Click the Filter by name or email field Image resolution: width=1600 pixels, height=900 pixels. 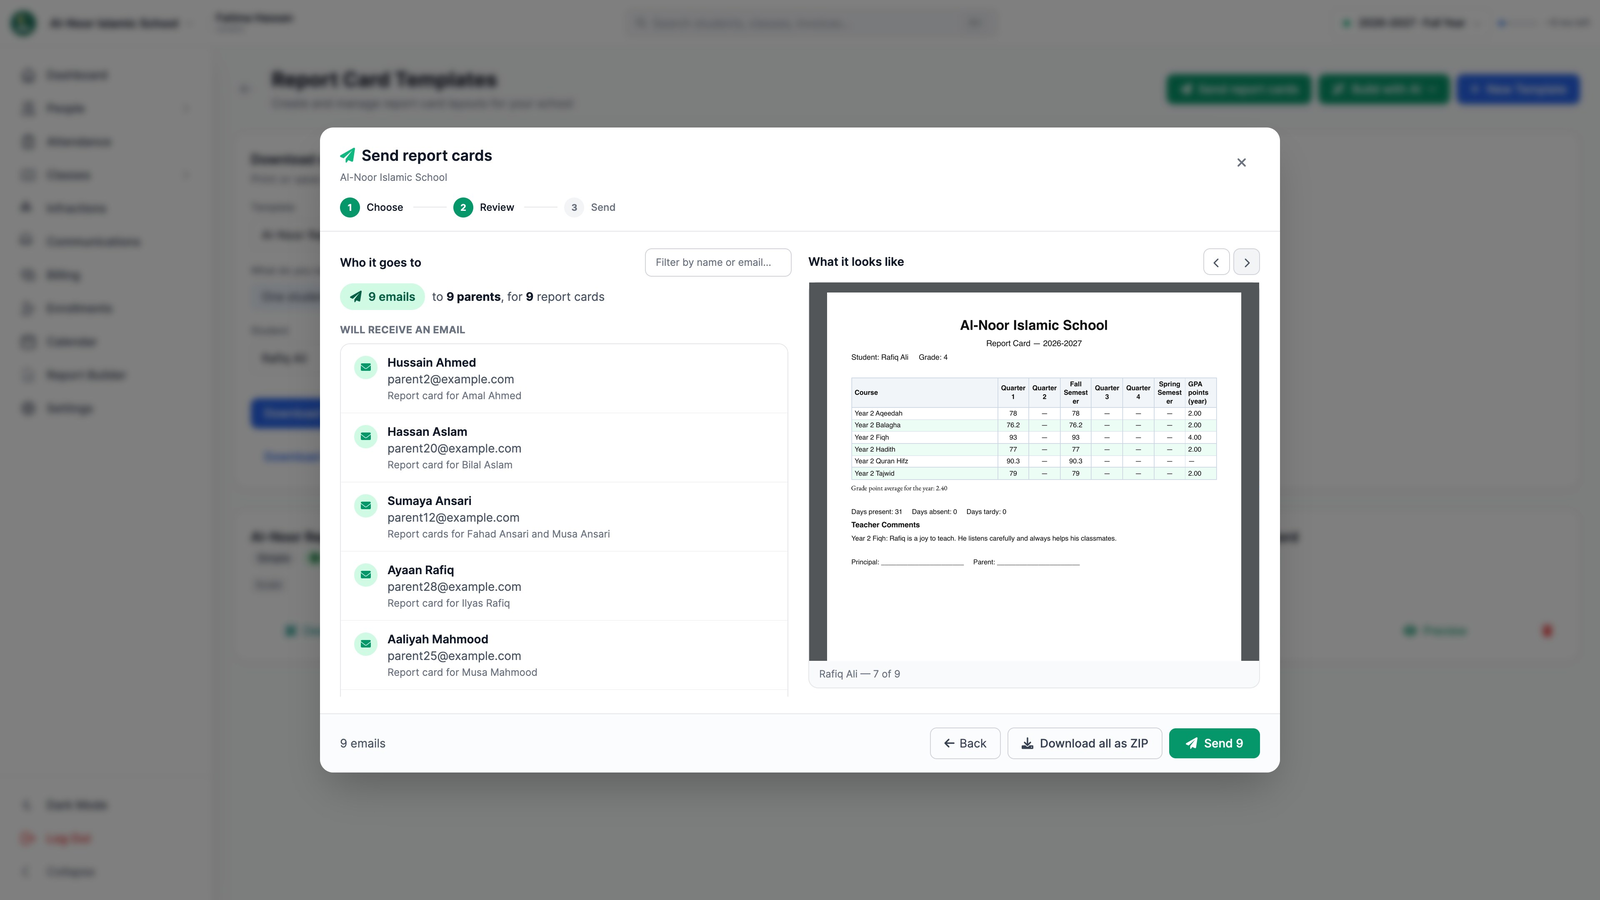718,262
